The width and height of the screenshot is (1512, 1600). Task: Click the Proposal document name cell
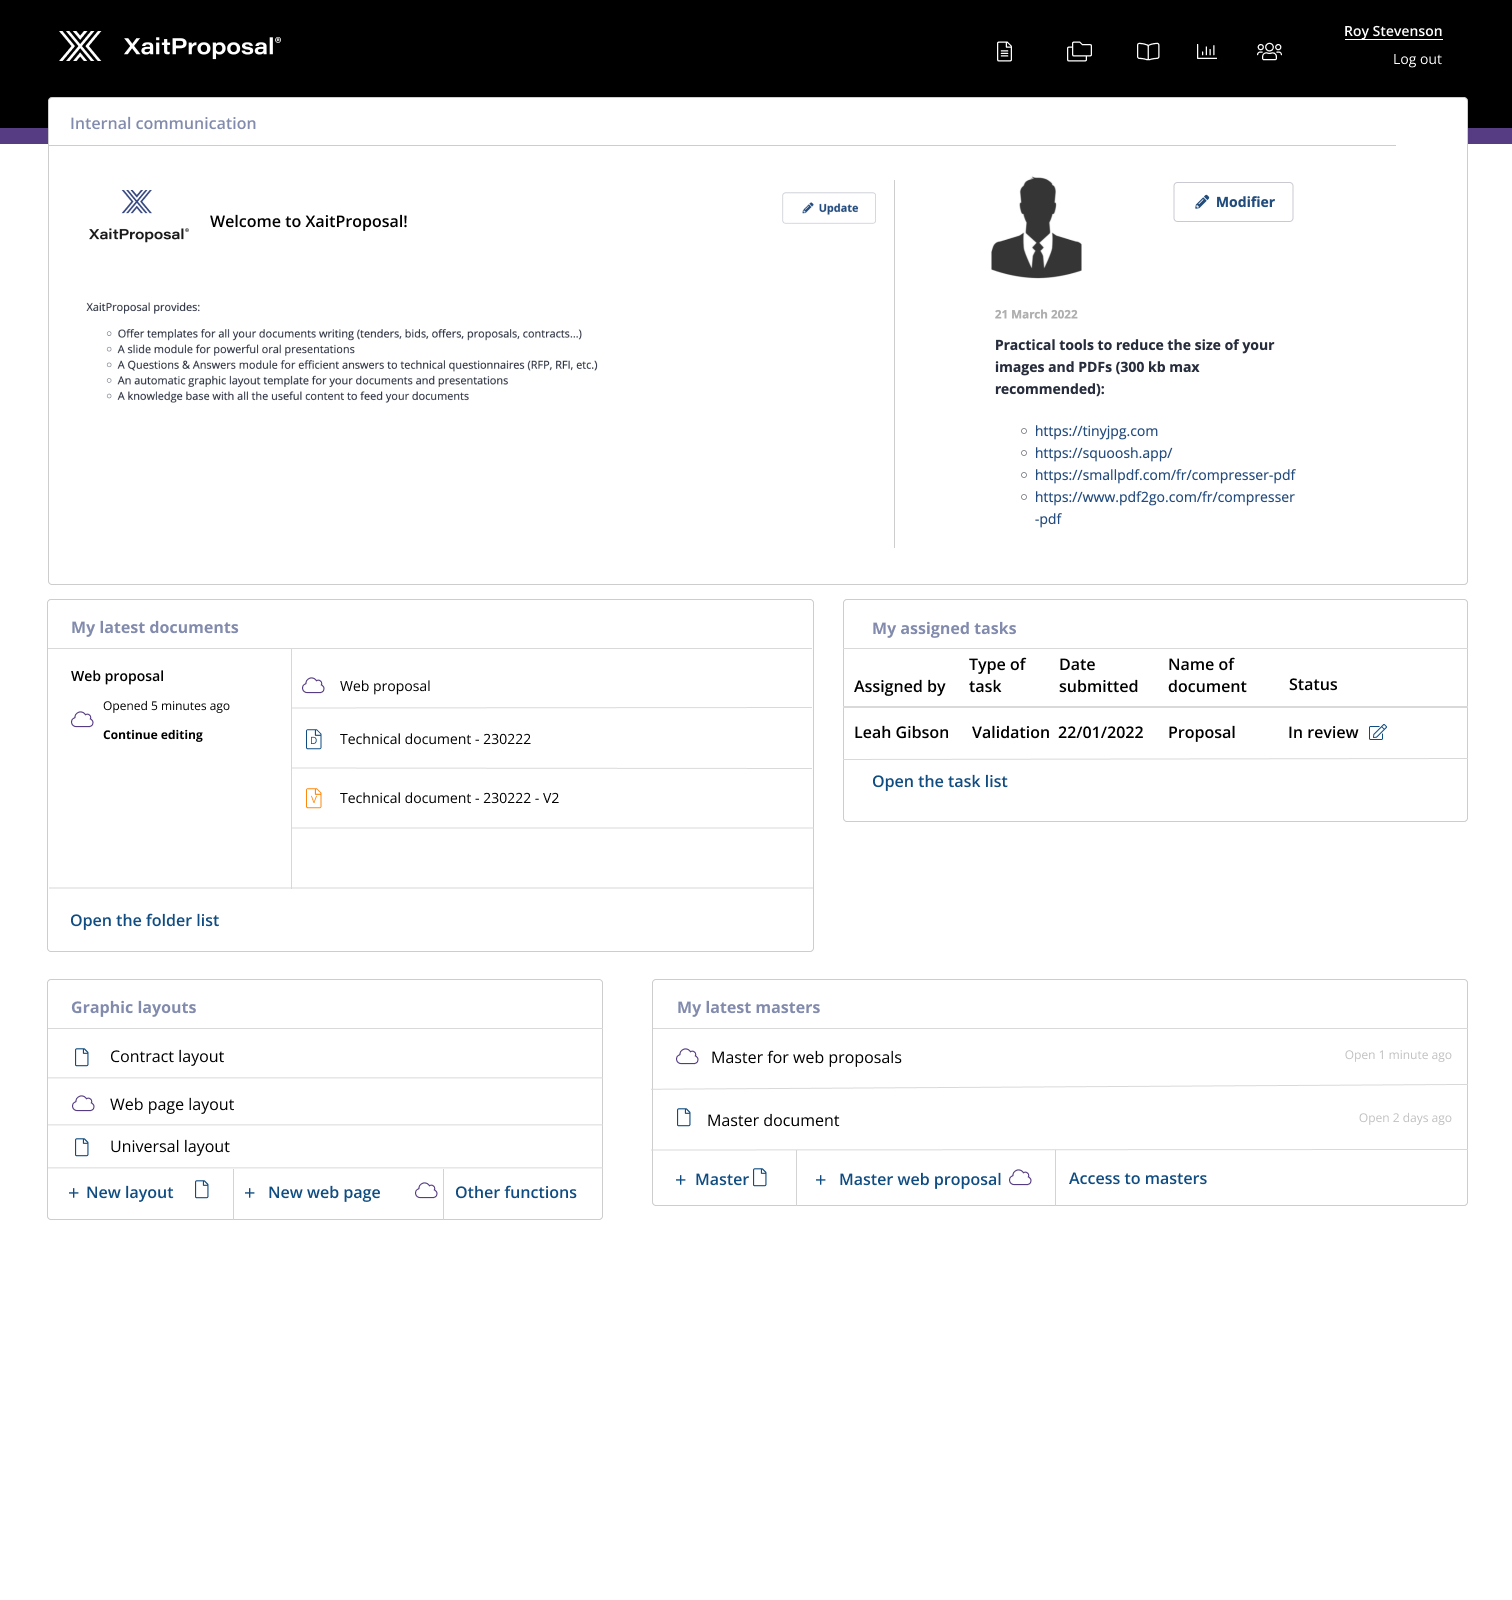tap(1201, 732)
